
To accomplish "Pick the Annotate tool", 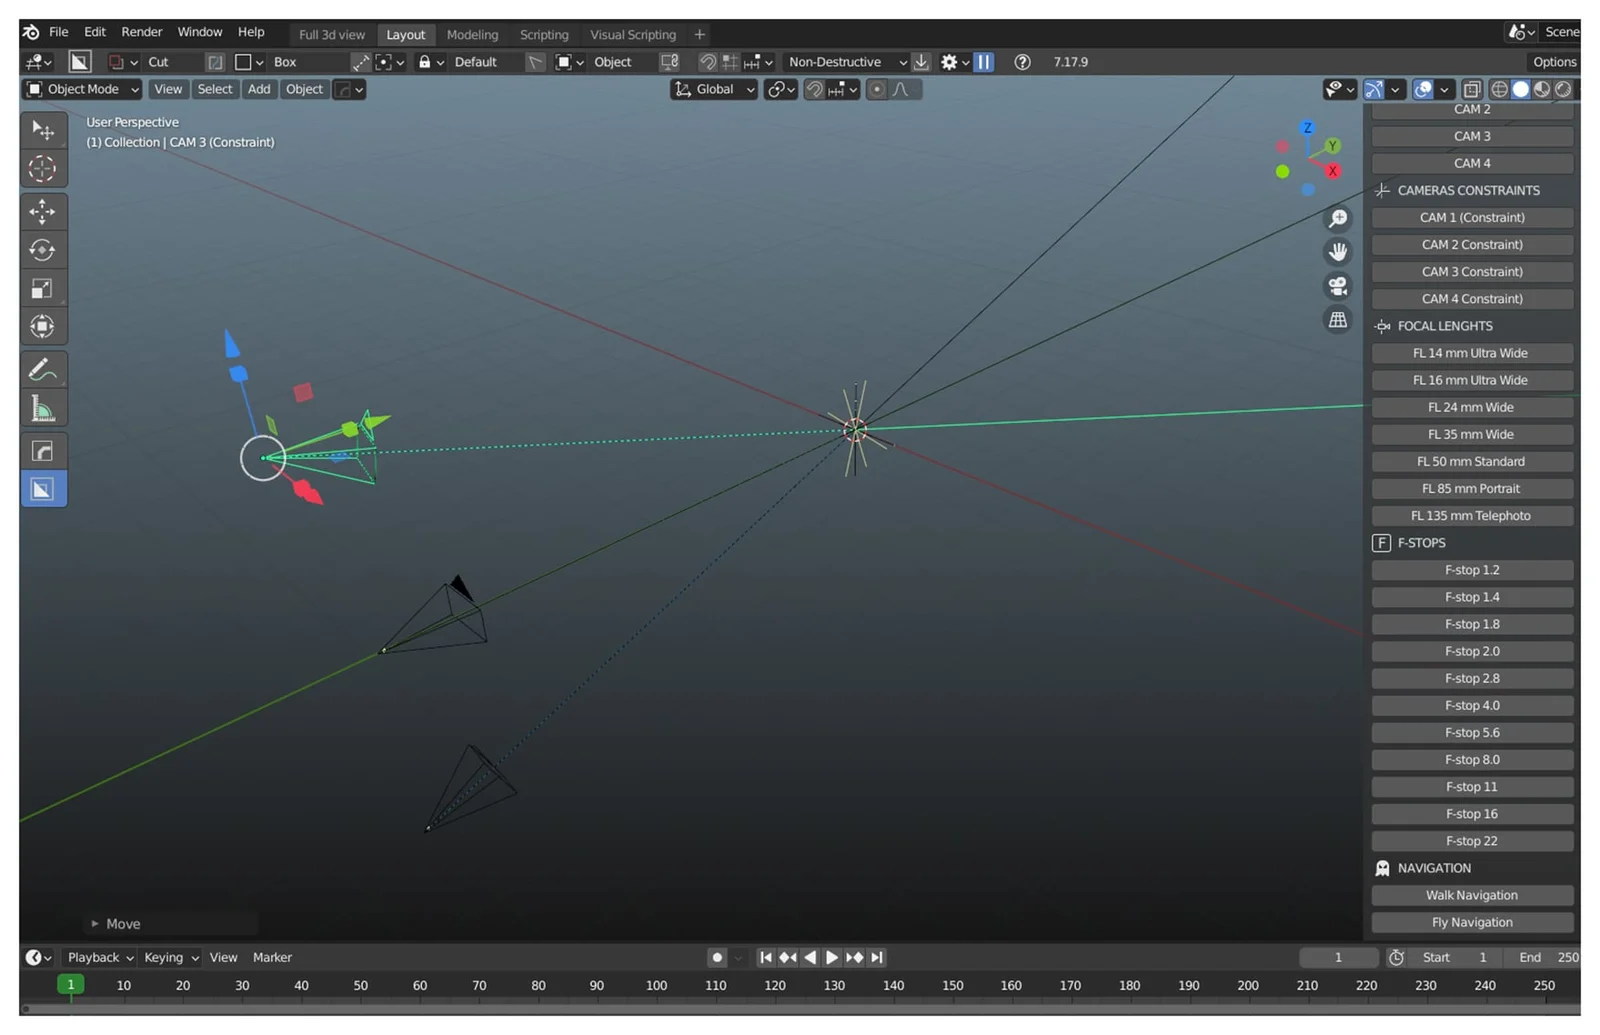I will coord(44,369).
